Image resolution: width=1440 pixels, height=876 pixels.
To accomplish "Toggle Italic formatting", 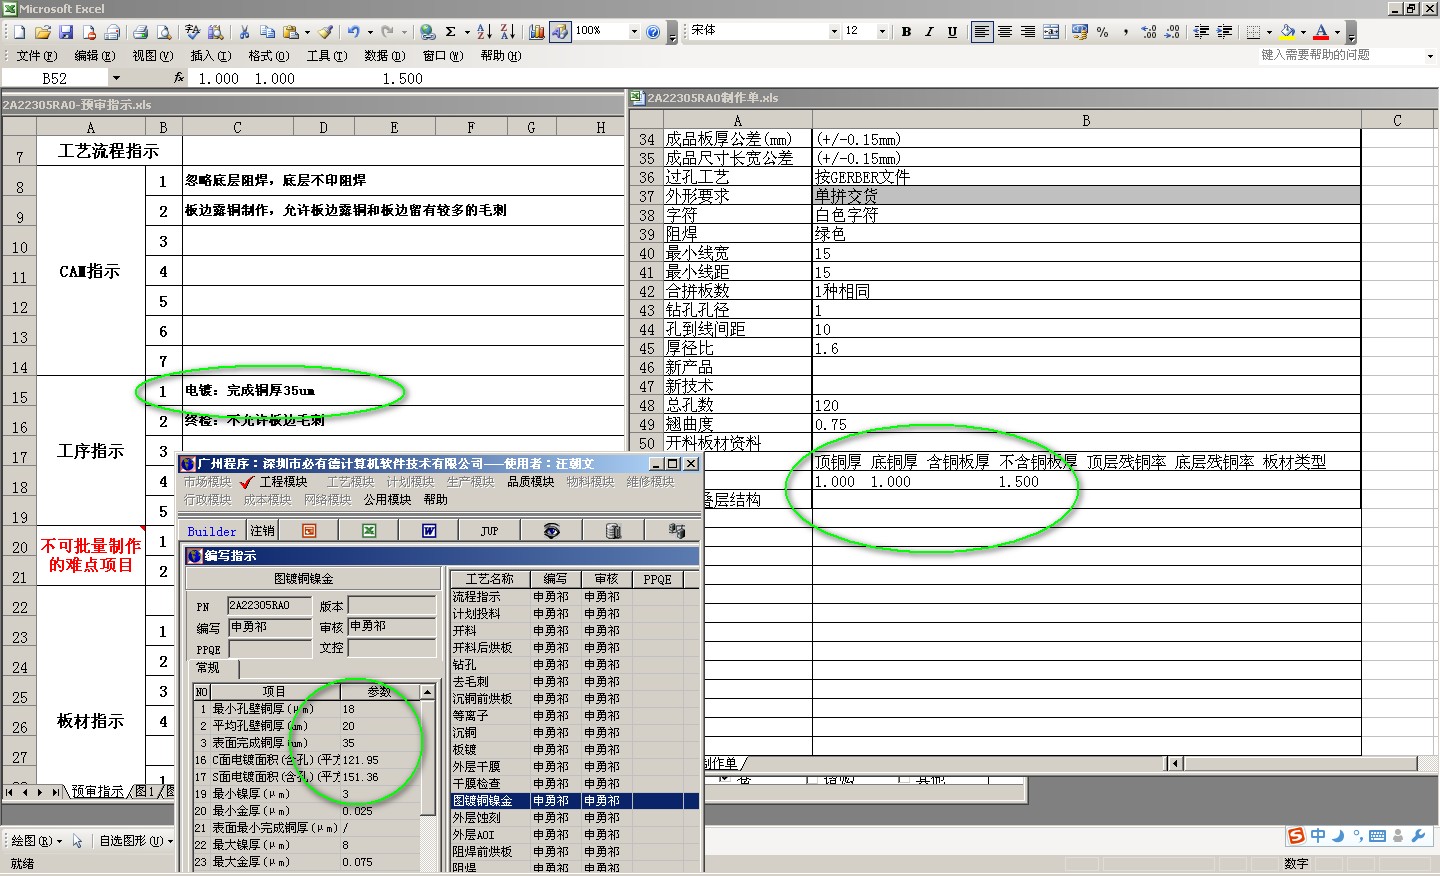I will 929,32.
